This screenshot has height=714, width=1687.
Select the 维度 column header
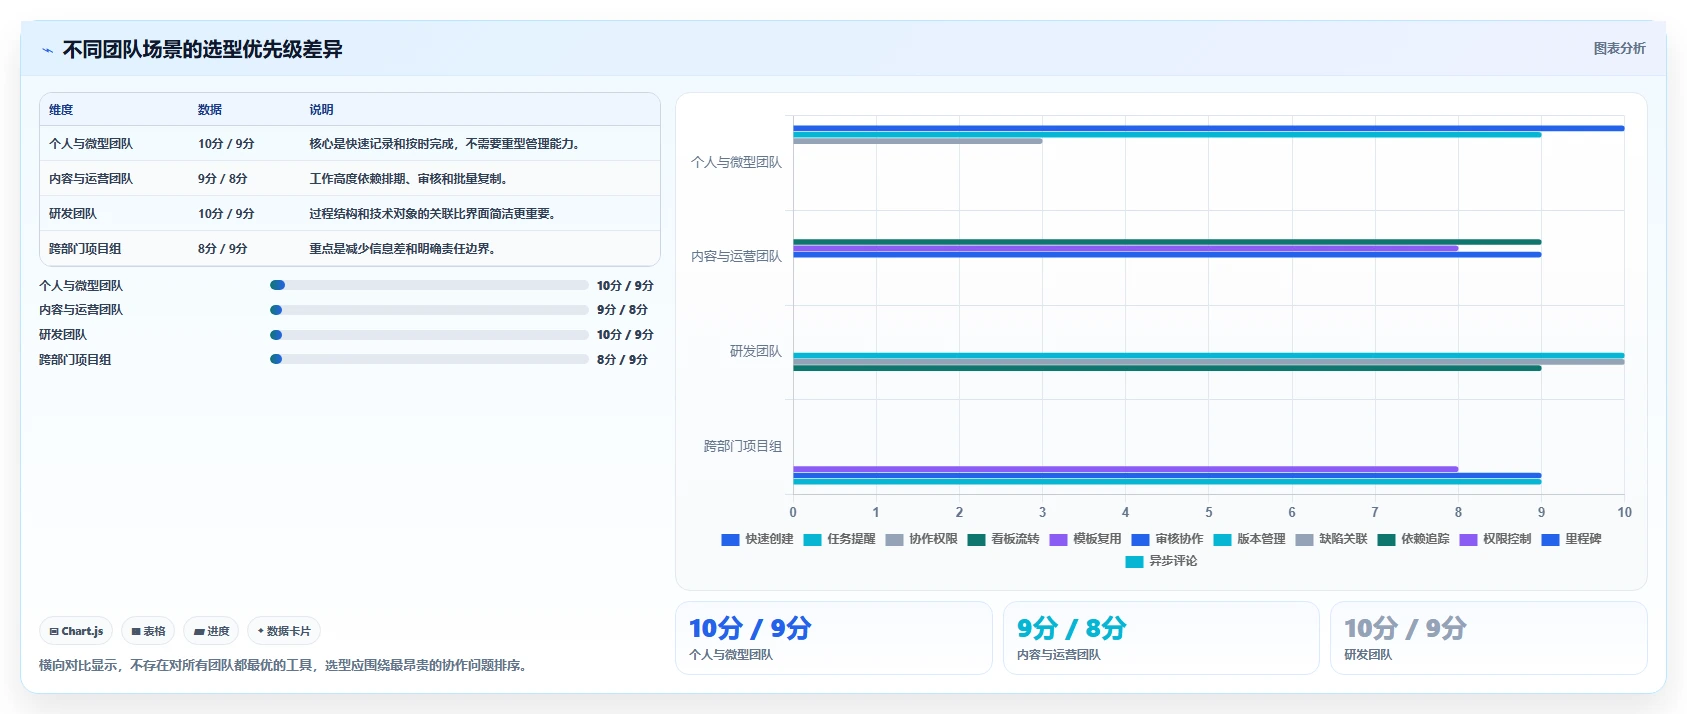(x=61, y=110)
